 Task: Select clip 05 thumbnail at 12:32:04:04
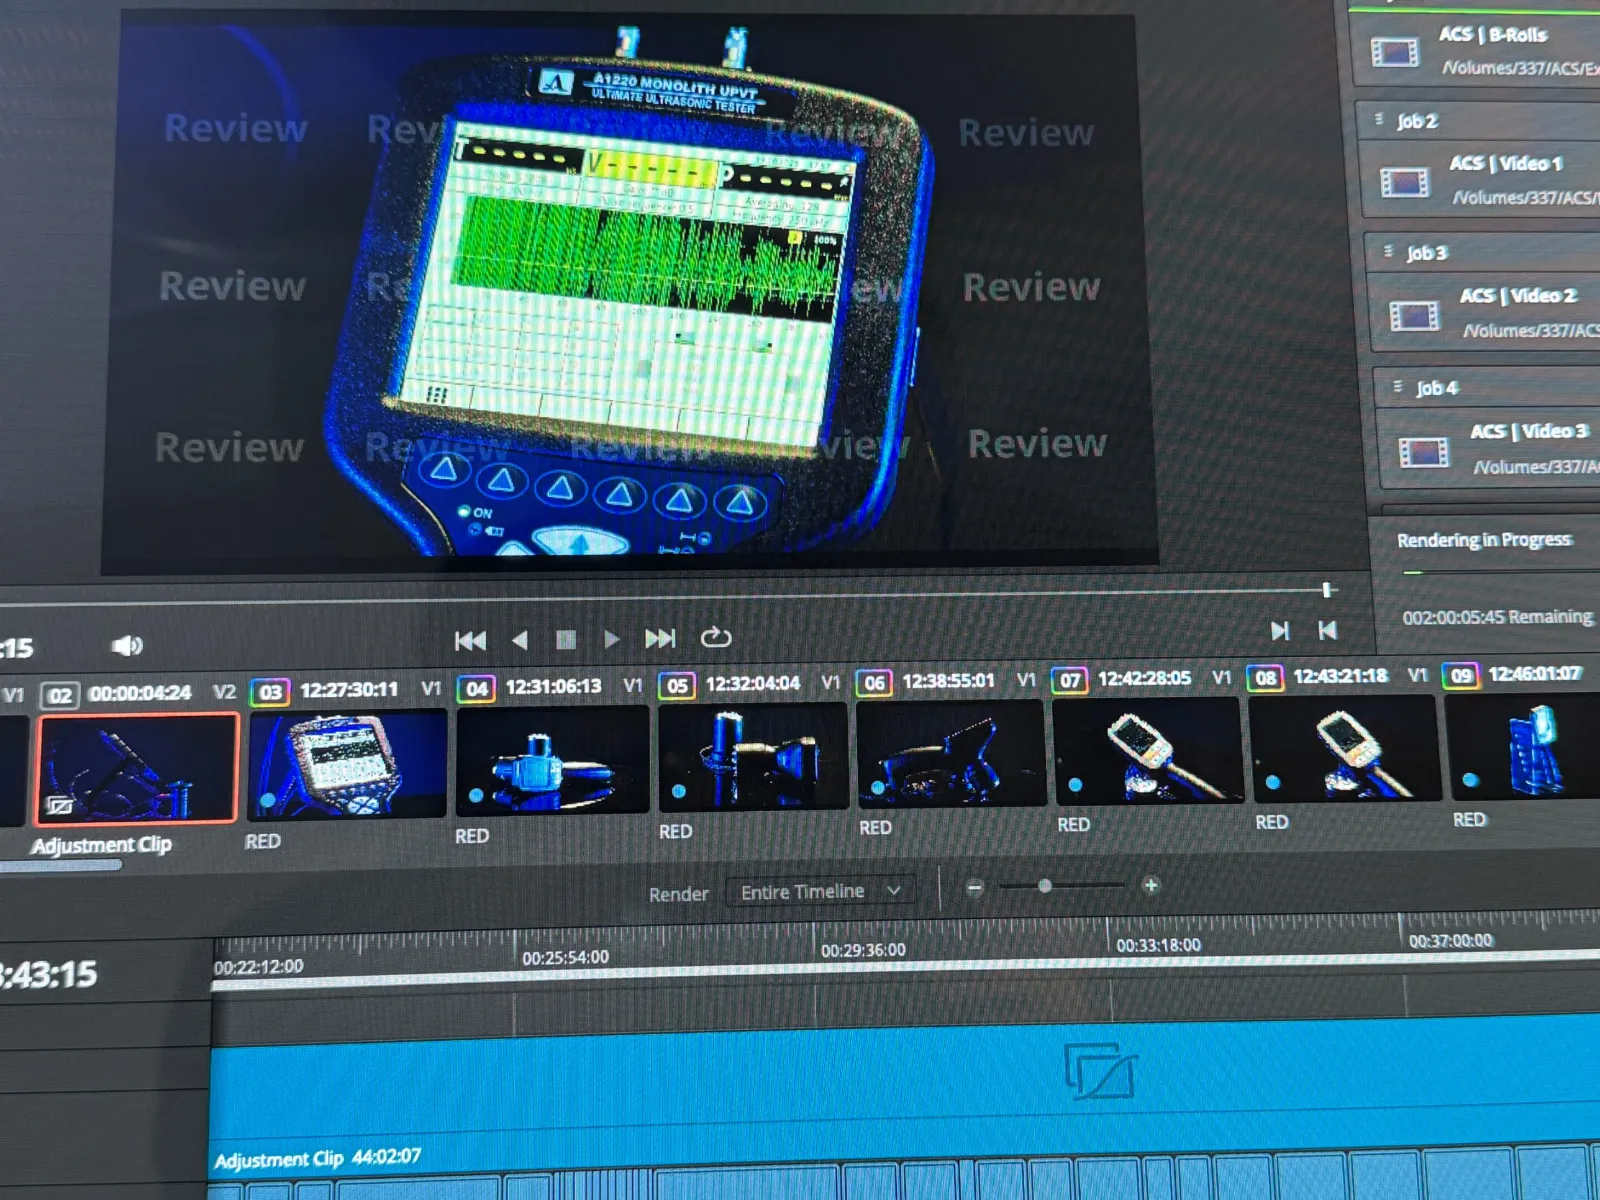(752, 757)
